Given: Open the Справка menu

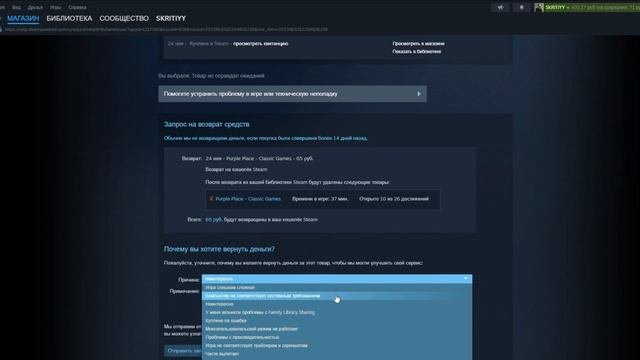Looking at the screenshot, I should click(77, 7).
